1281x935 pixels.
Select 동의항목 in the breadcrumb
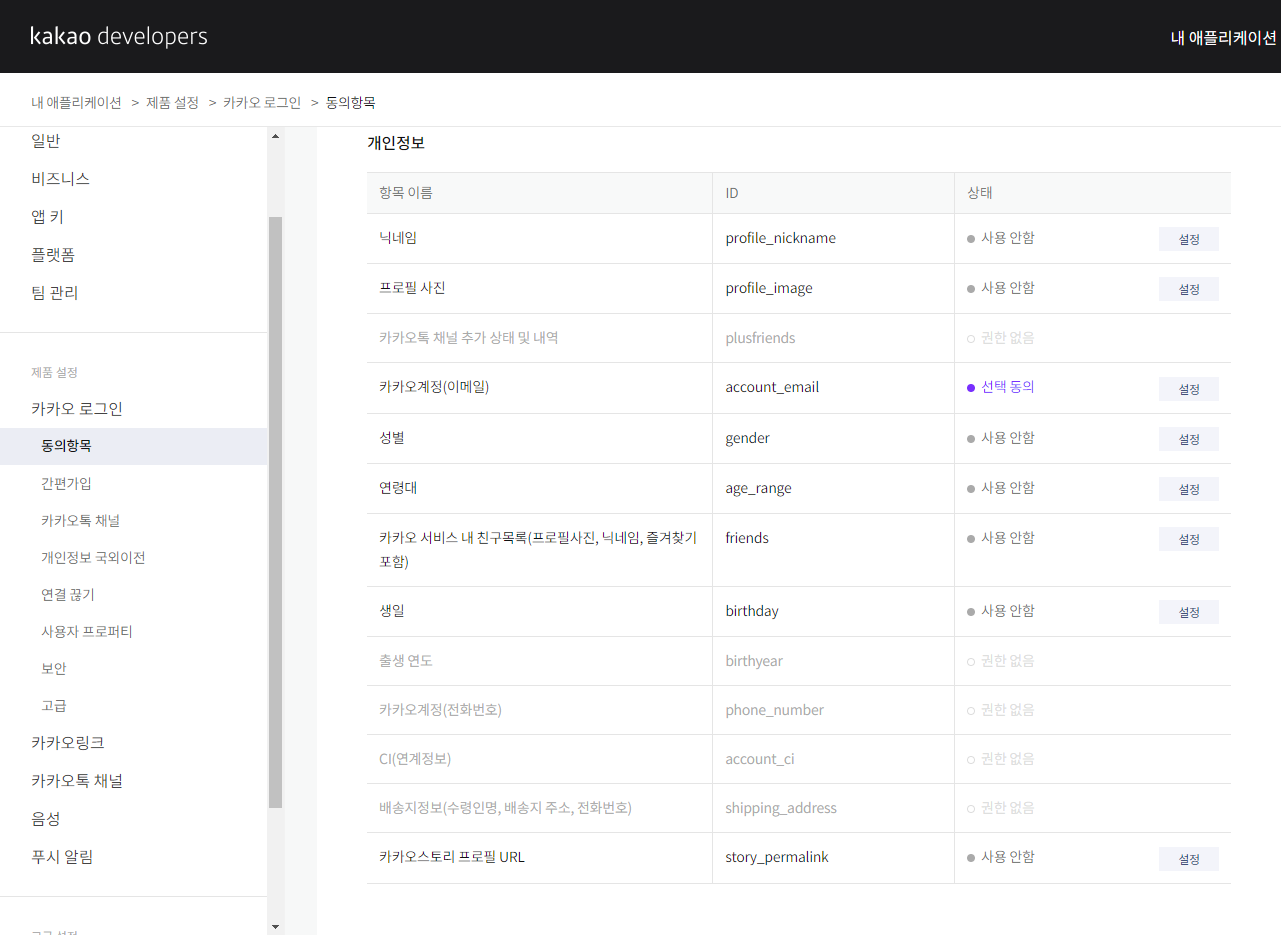[351, 102]
